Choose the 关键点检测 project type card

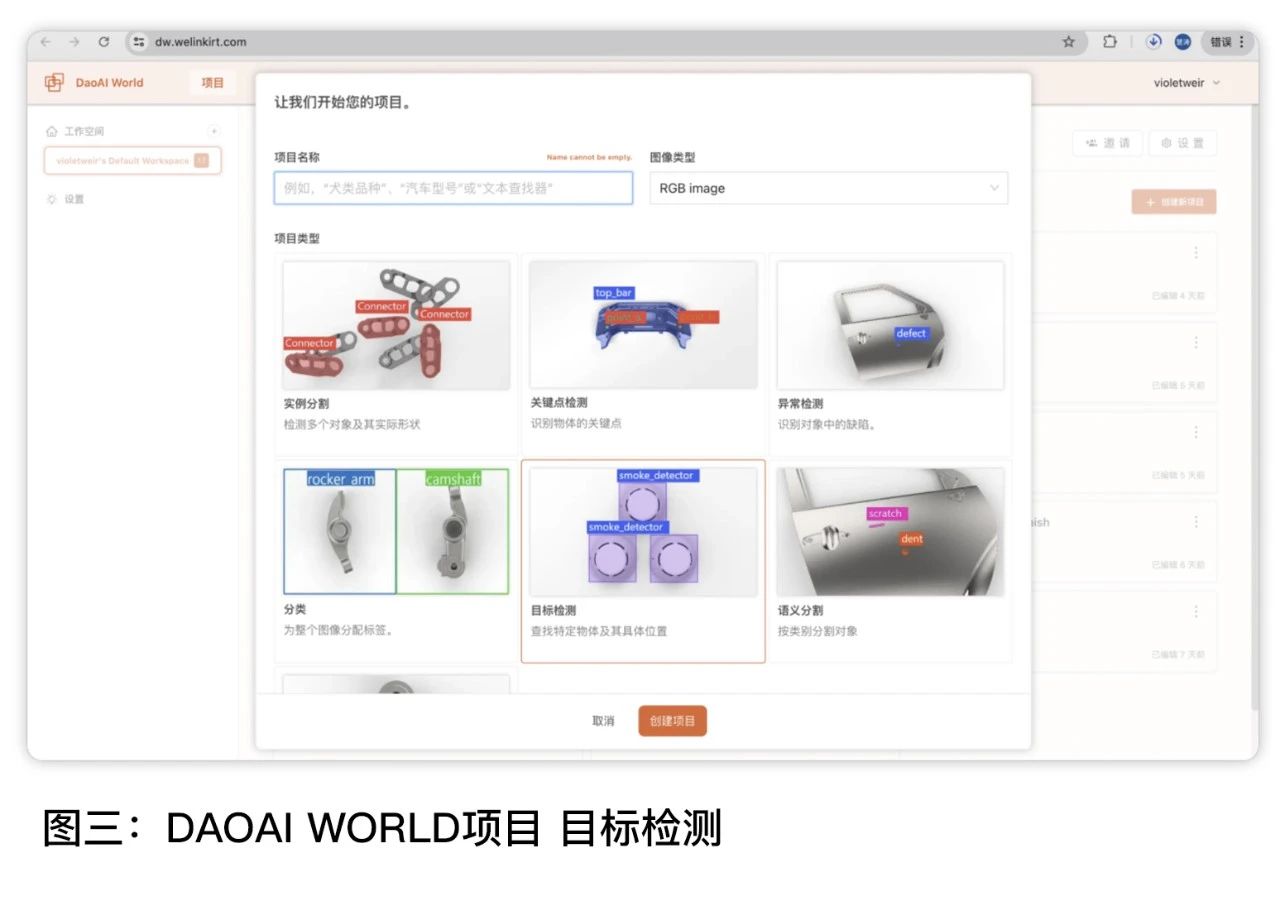pos(643,355)
